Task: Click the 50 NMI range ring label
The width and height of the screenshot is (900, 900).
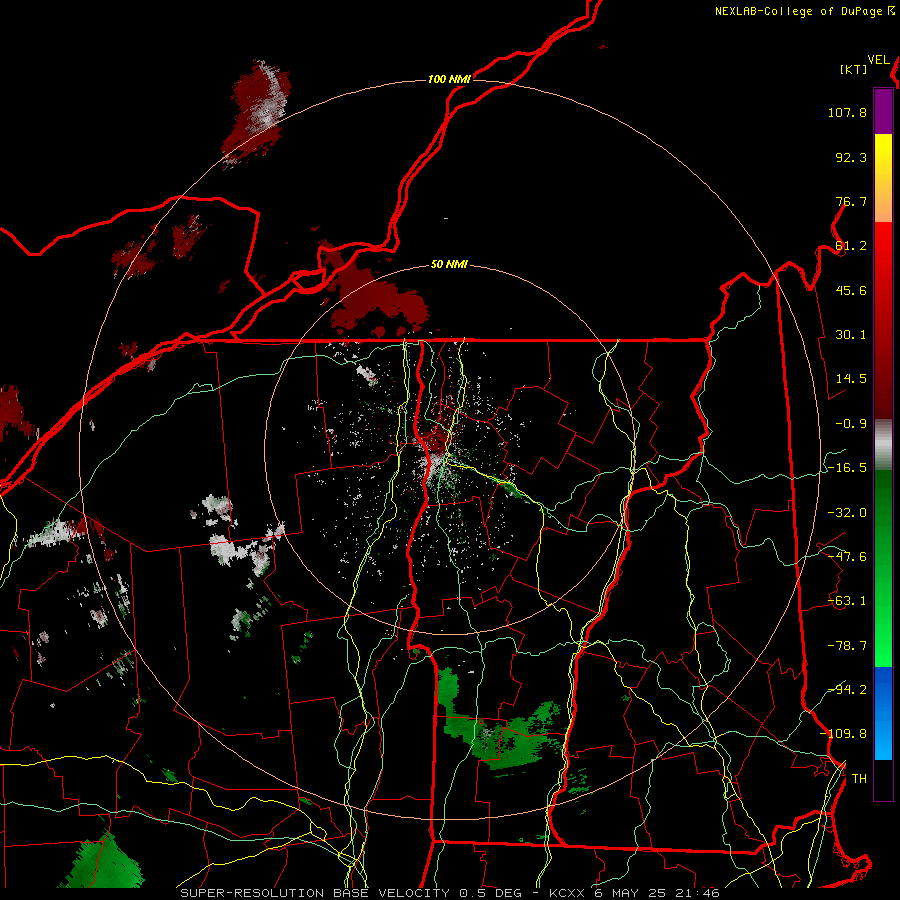Action: point(449,265)
